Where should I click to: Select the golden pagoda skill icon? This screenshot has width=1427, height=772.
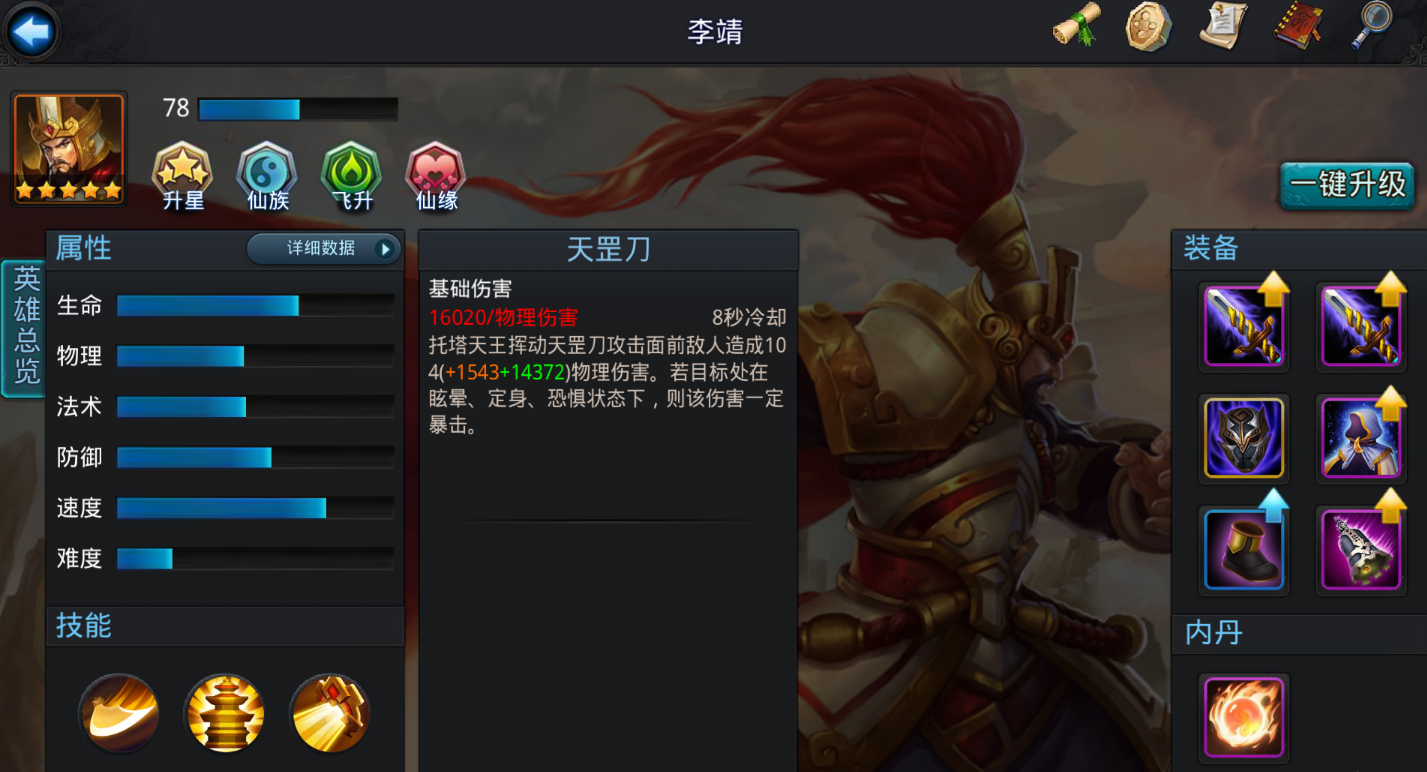224,713
